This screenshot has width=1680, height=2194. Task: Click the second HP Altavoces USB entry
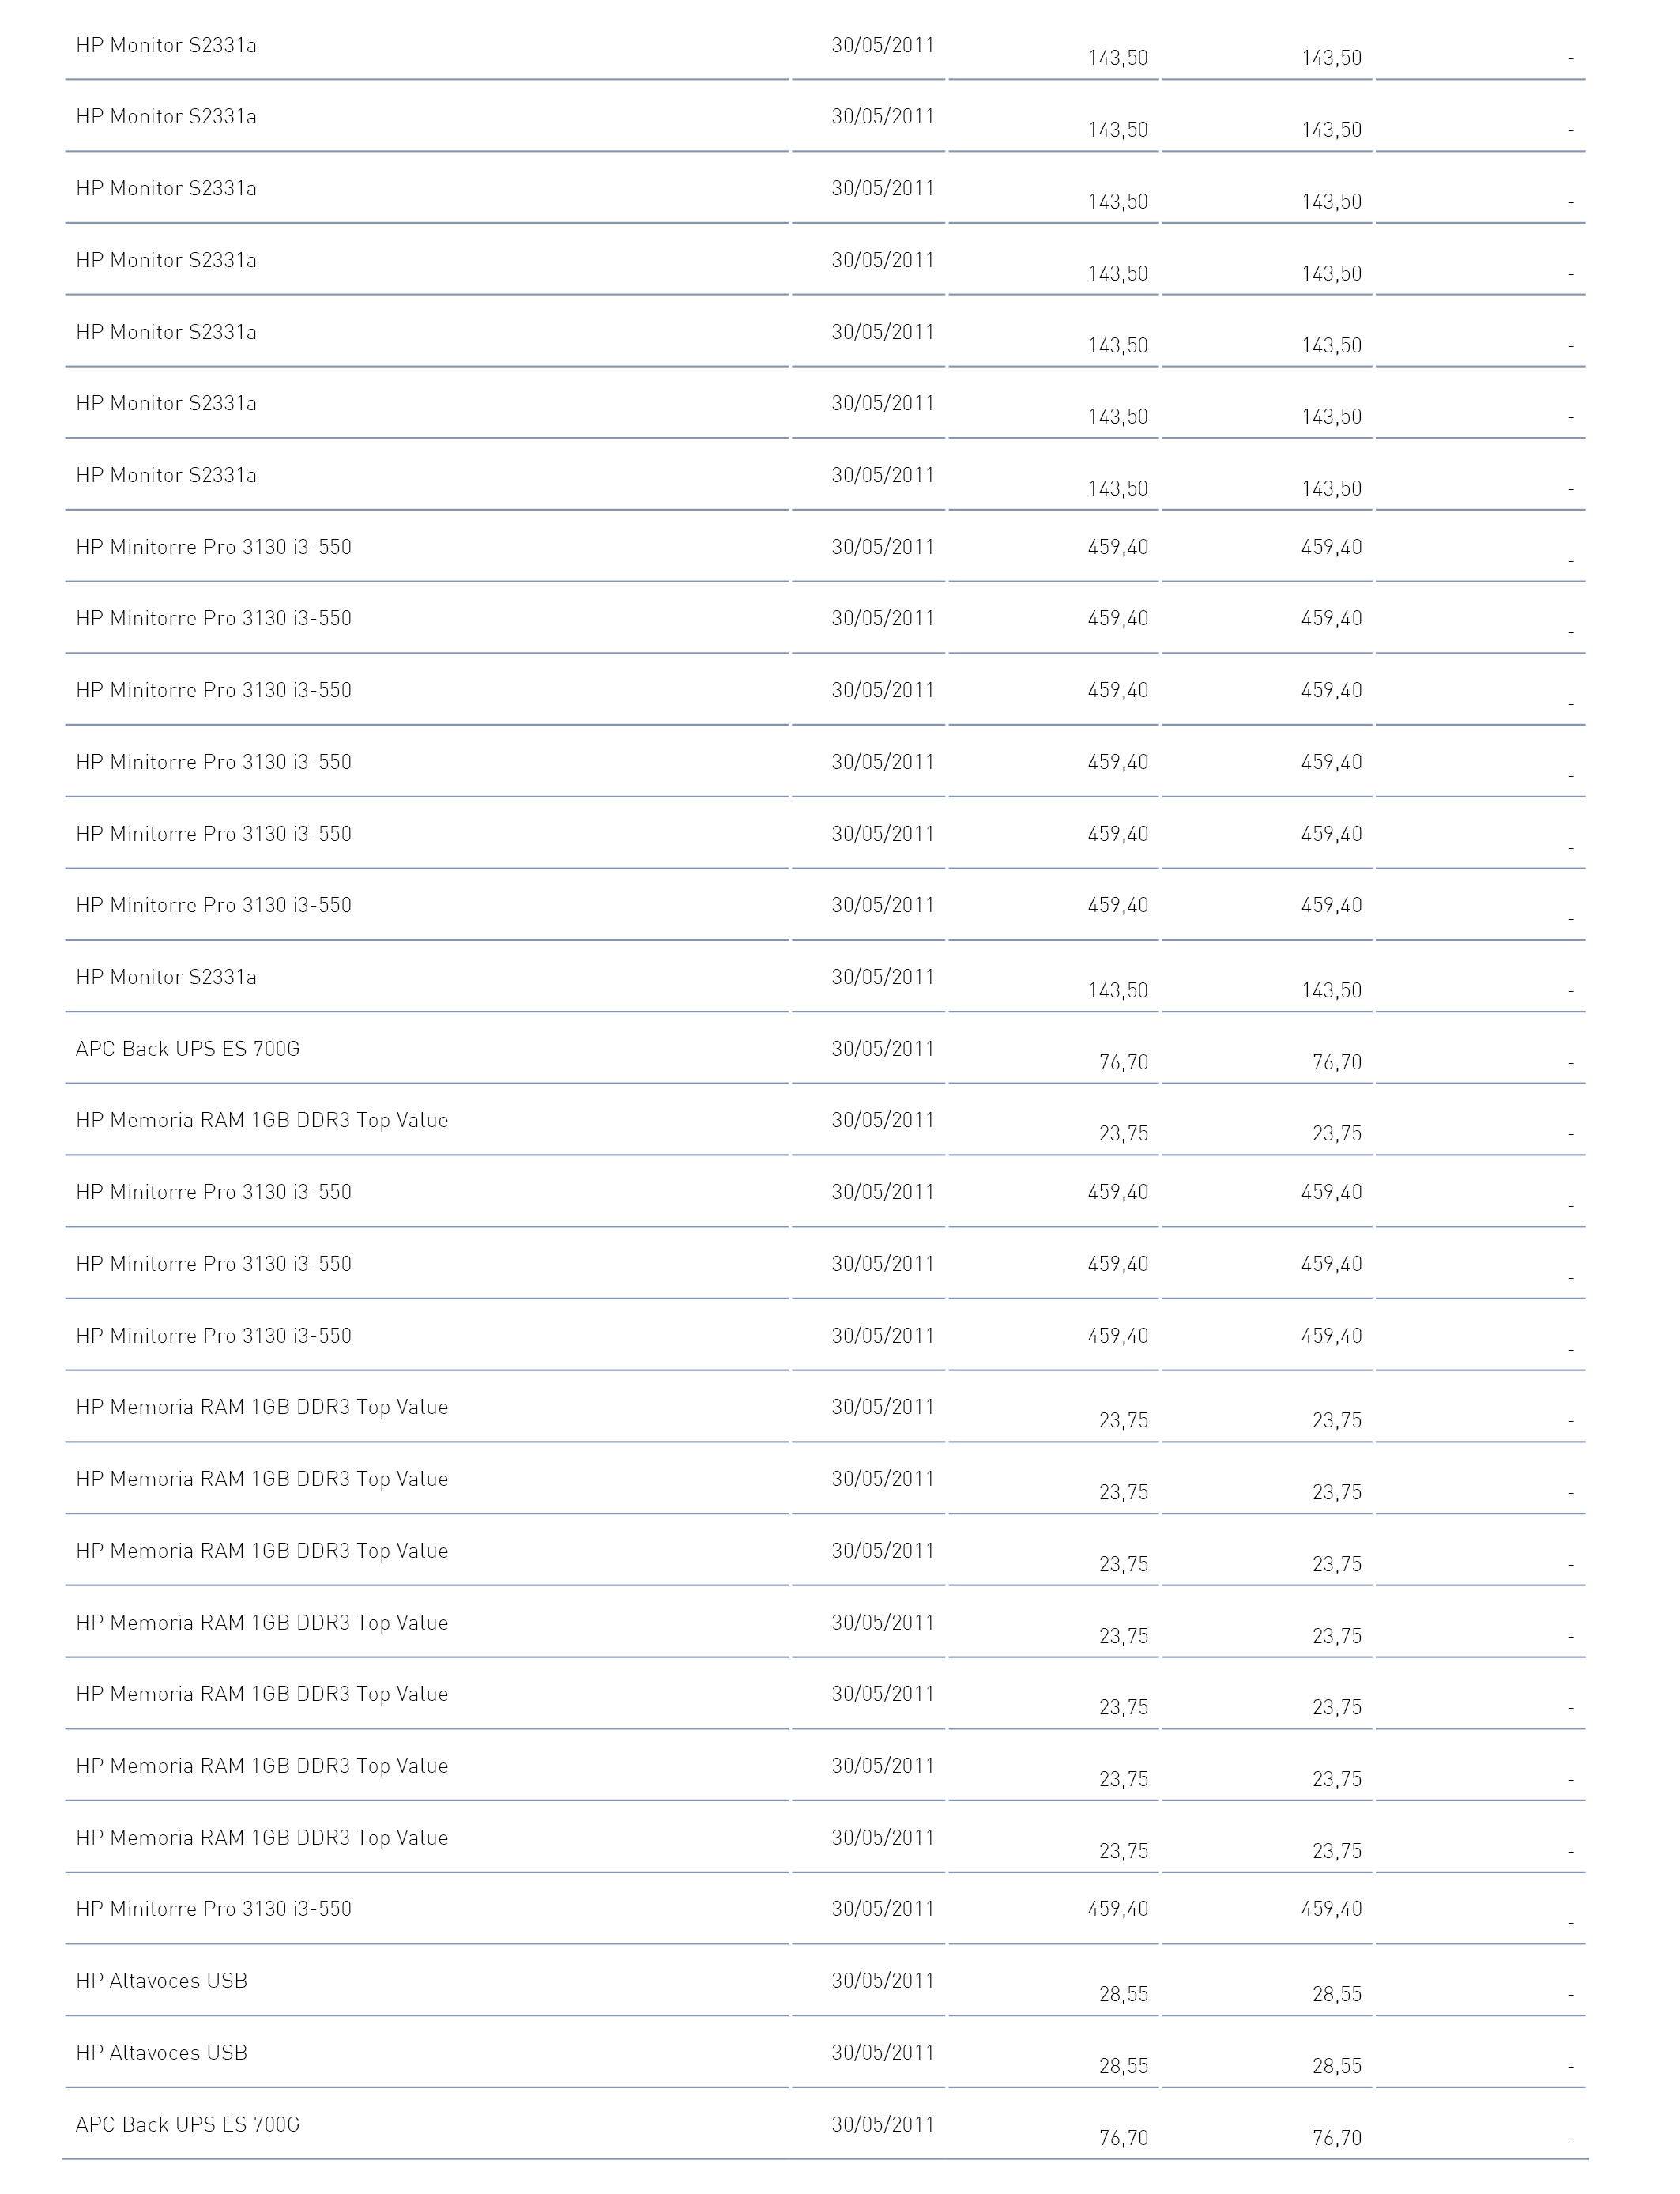coord(162,2052)
